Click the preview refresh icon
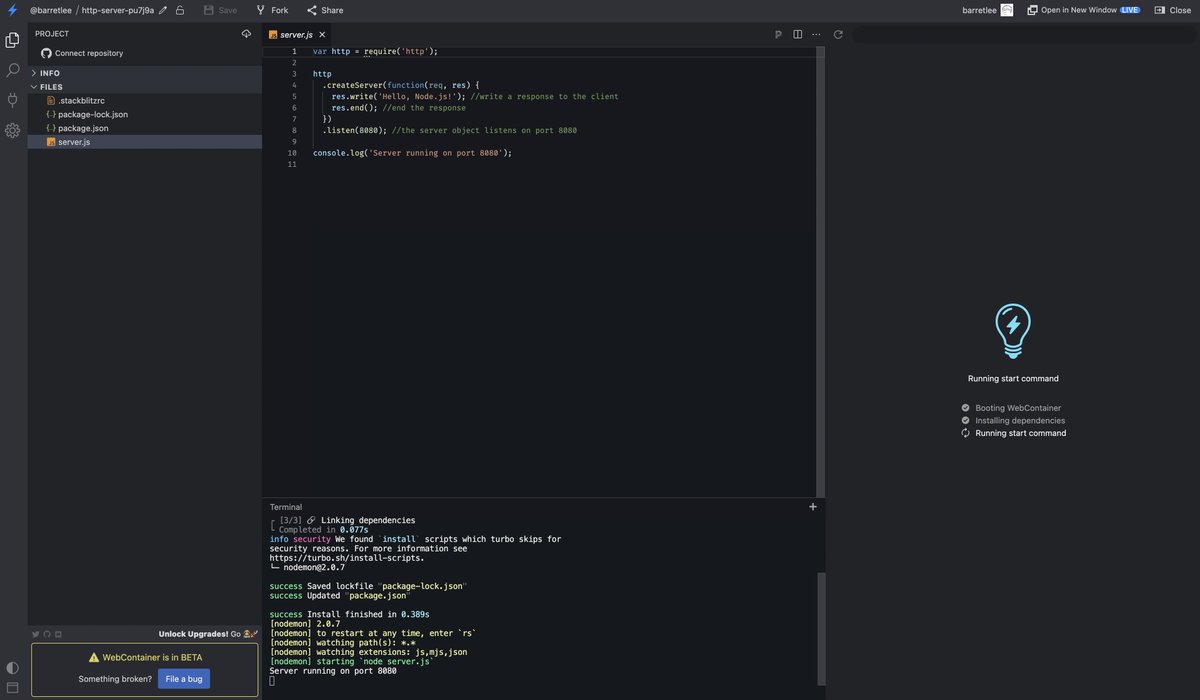Viewport: 1200px width, 700px height. 838,34
